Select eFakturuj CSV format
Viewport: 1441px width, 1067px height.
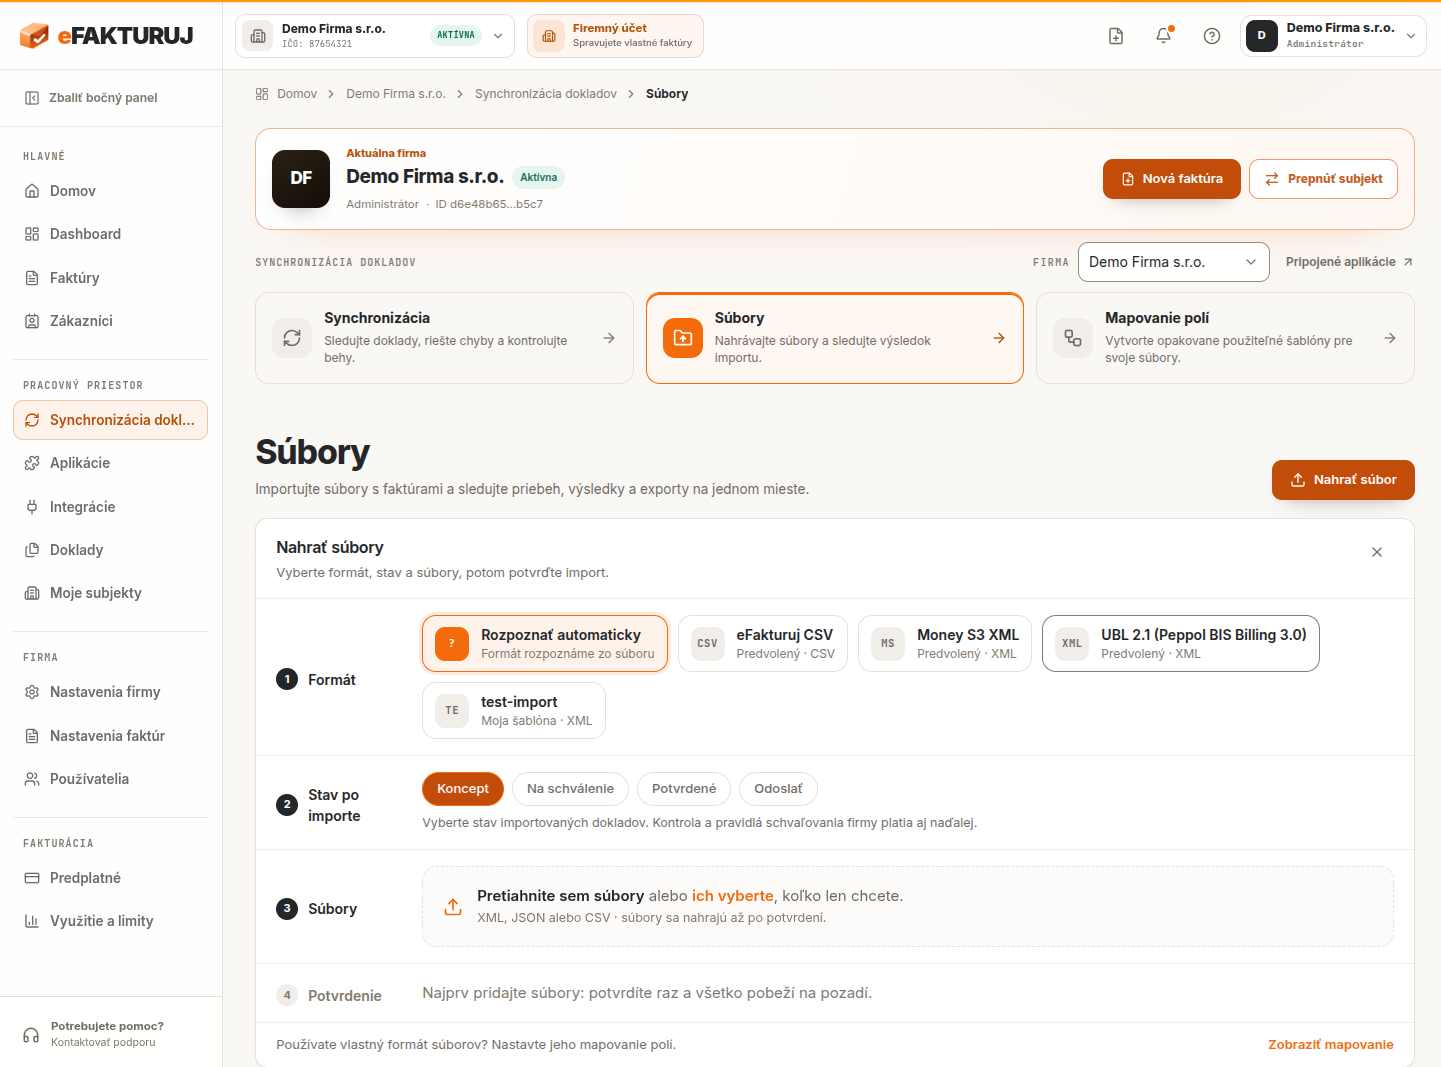coord(763,644)
